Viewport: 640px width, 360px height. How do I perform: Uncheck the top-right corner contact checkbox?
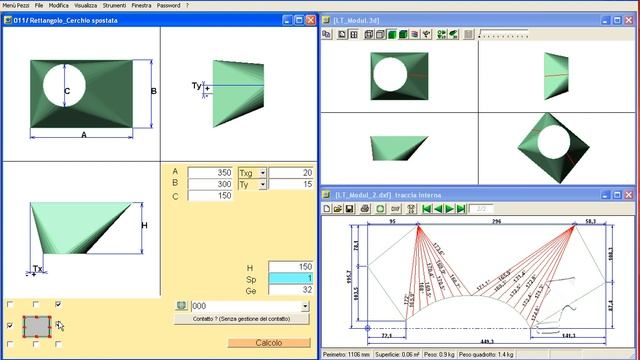tap(58, 304)
